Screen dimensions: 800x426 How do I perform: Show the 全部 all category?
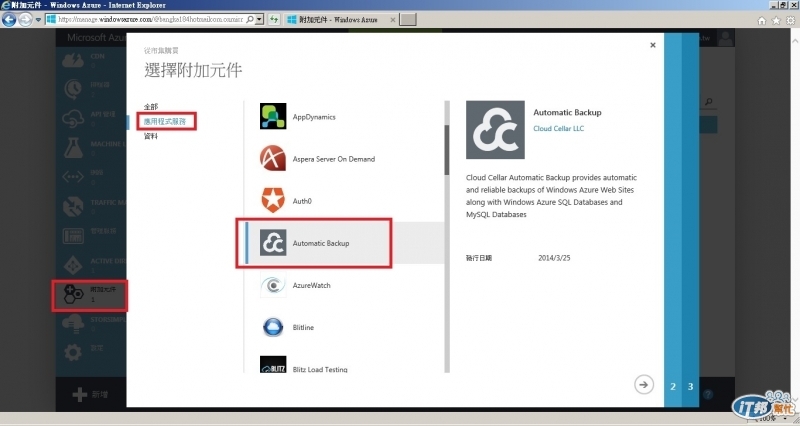(x=151, y=107)
